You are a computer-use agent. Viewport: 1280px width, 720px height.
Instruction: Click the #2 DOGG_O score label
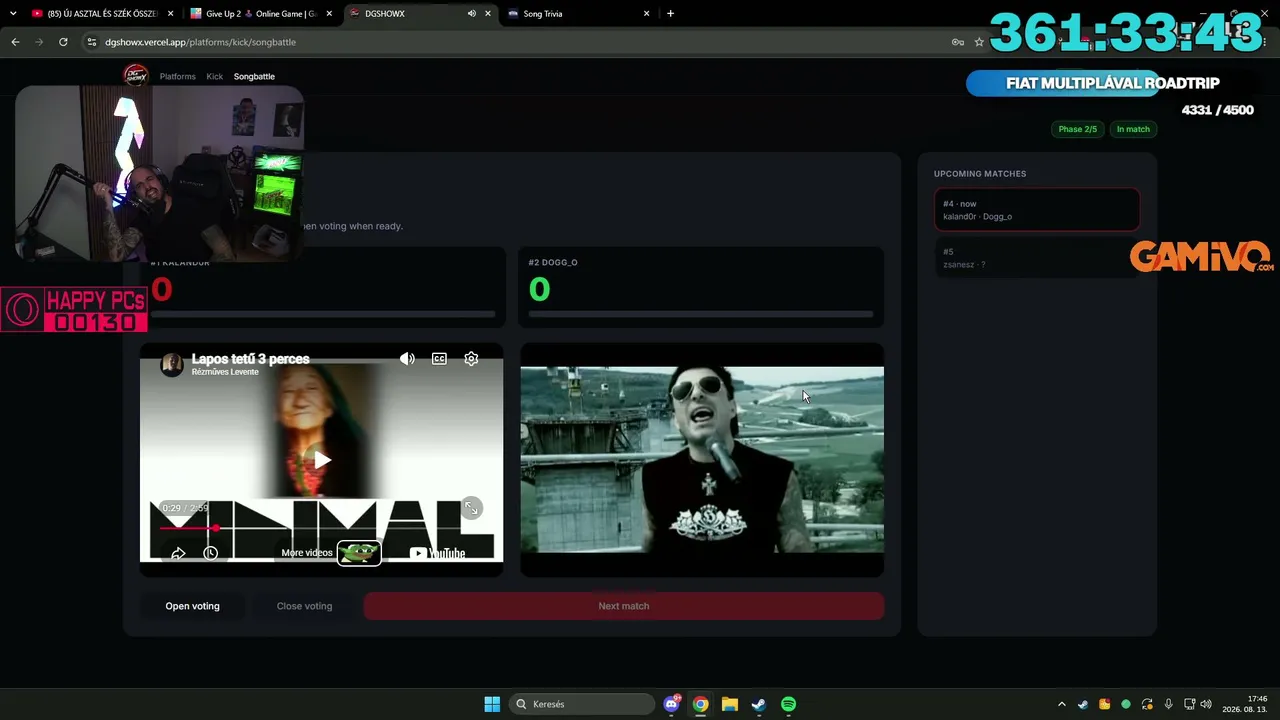point(553,262)
